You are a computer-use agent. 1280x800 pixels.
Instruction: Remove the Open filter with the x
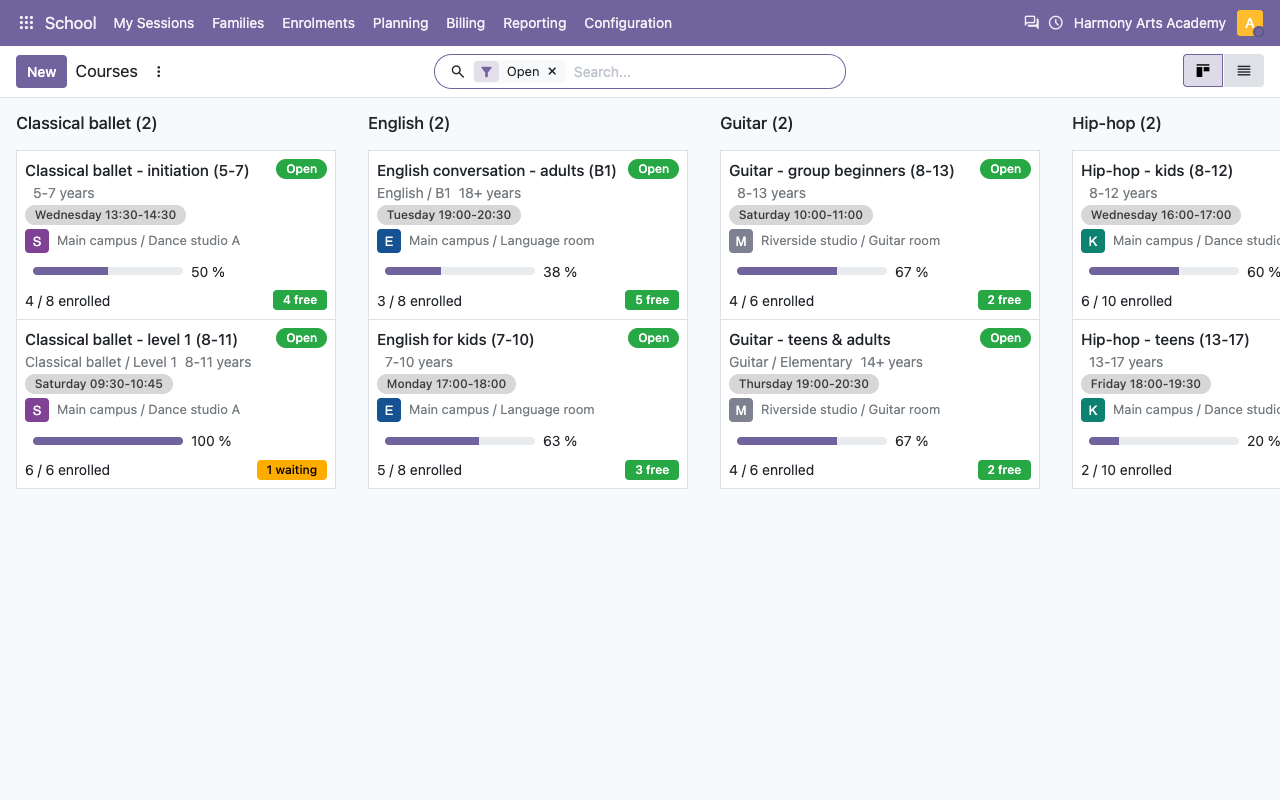coord(552,72)
